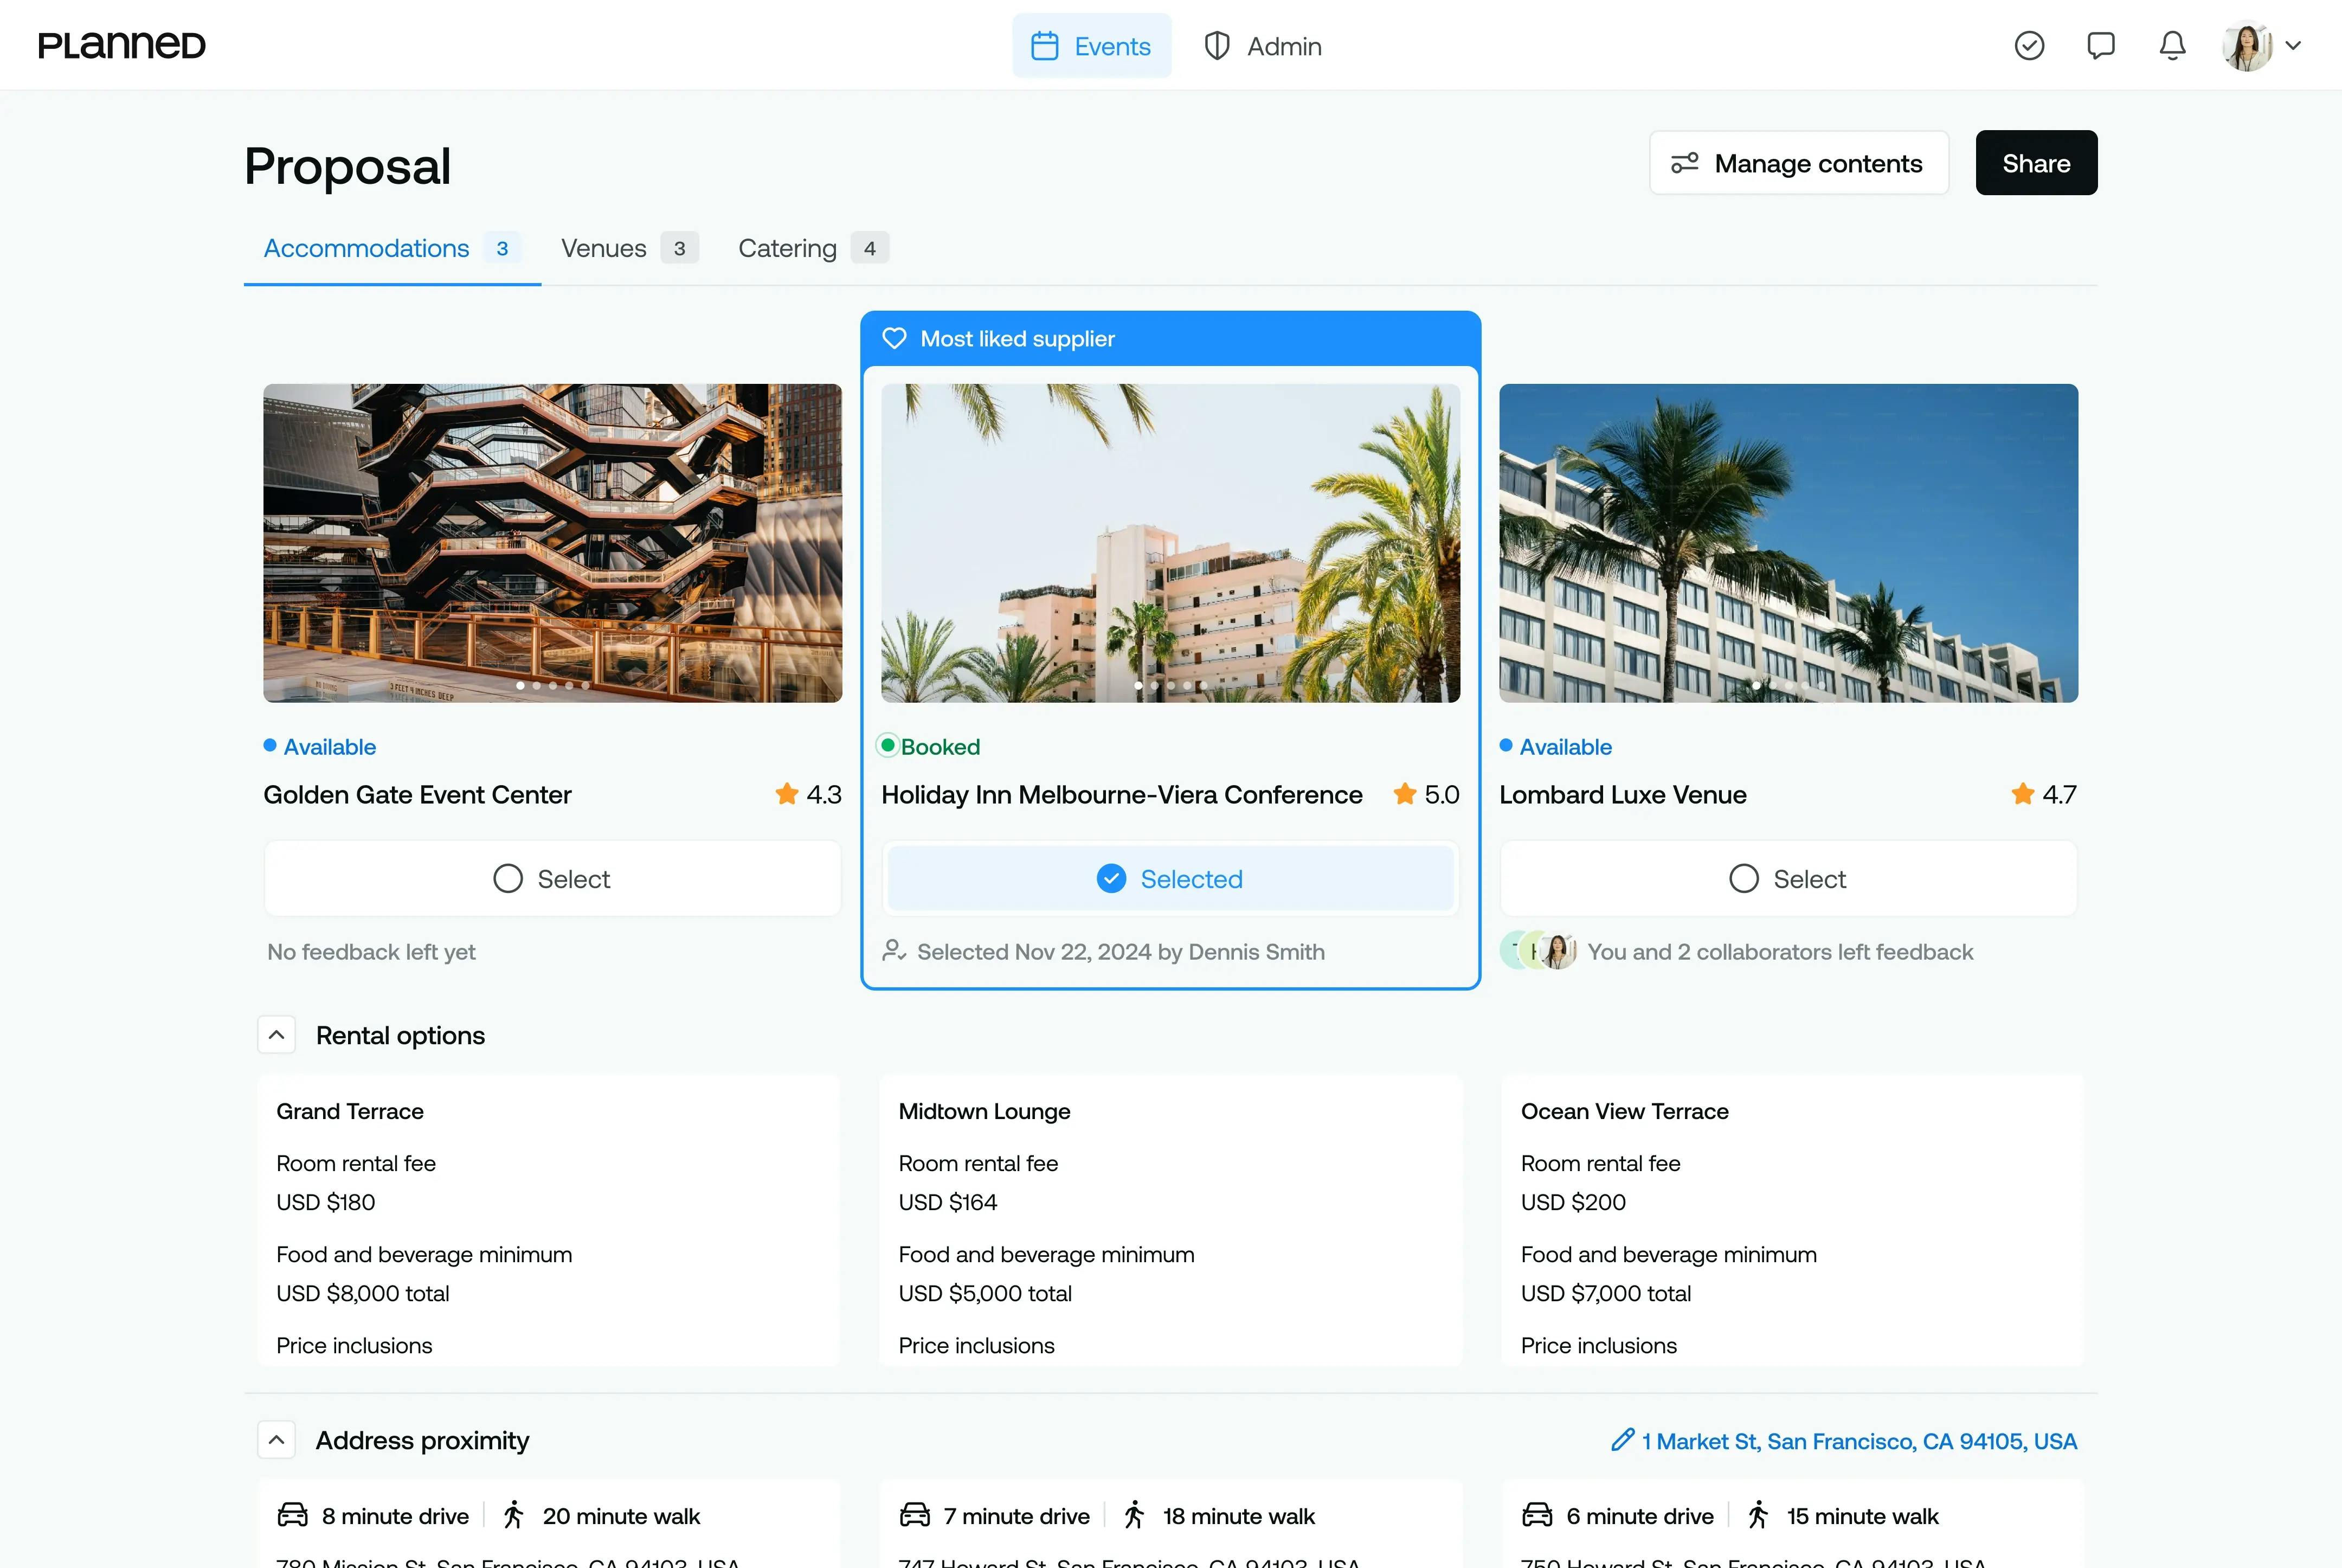Select the Lombard Luxe Venue radio button
This screenshot has width=2342, height=1568.
click(1744, 878)
